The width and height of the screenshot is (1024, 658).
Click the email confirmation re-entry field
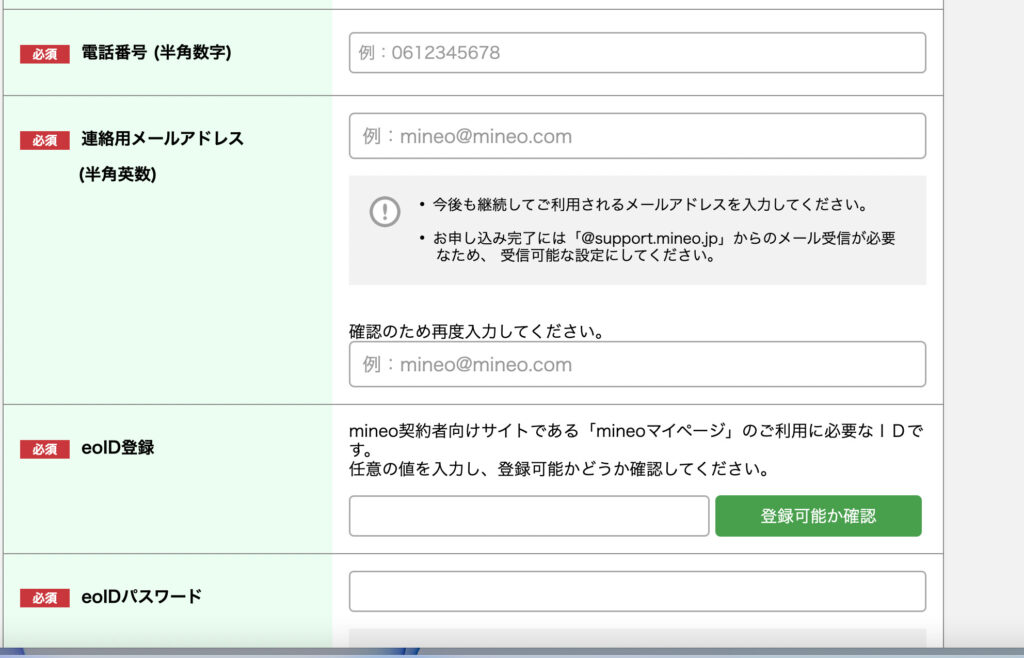(x=637, y=364)
